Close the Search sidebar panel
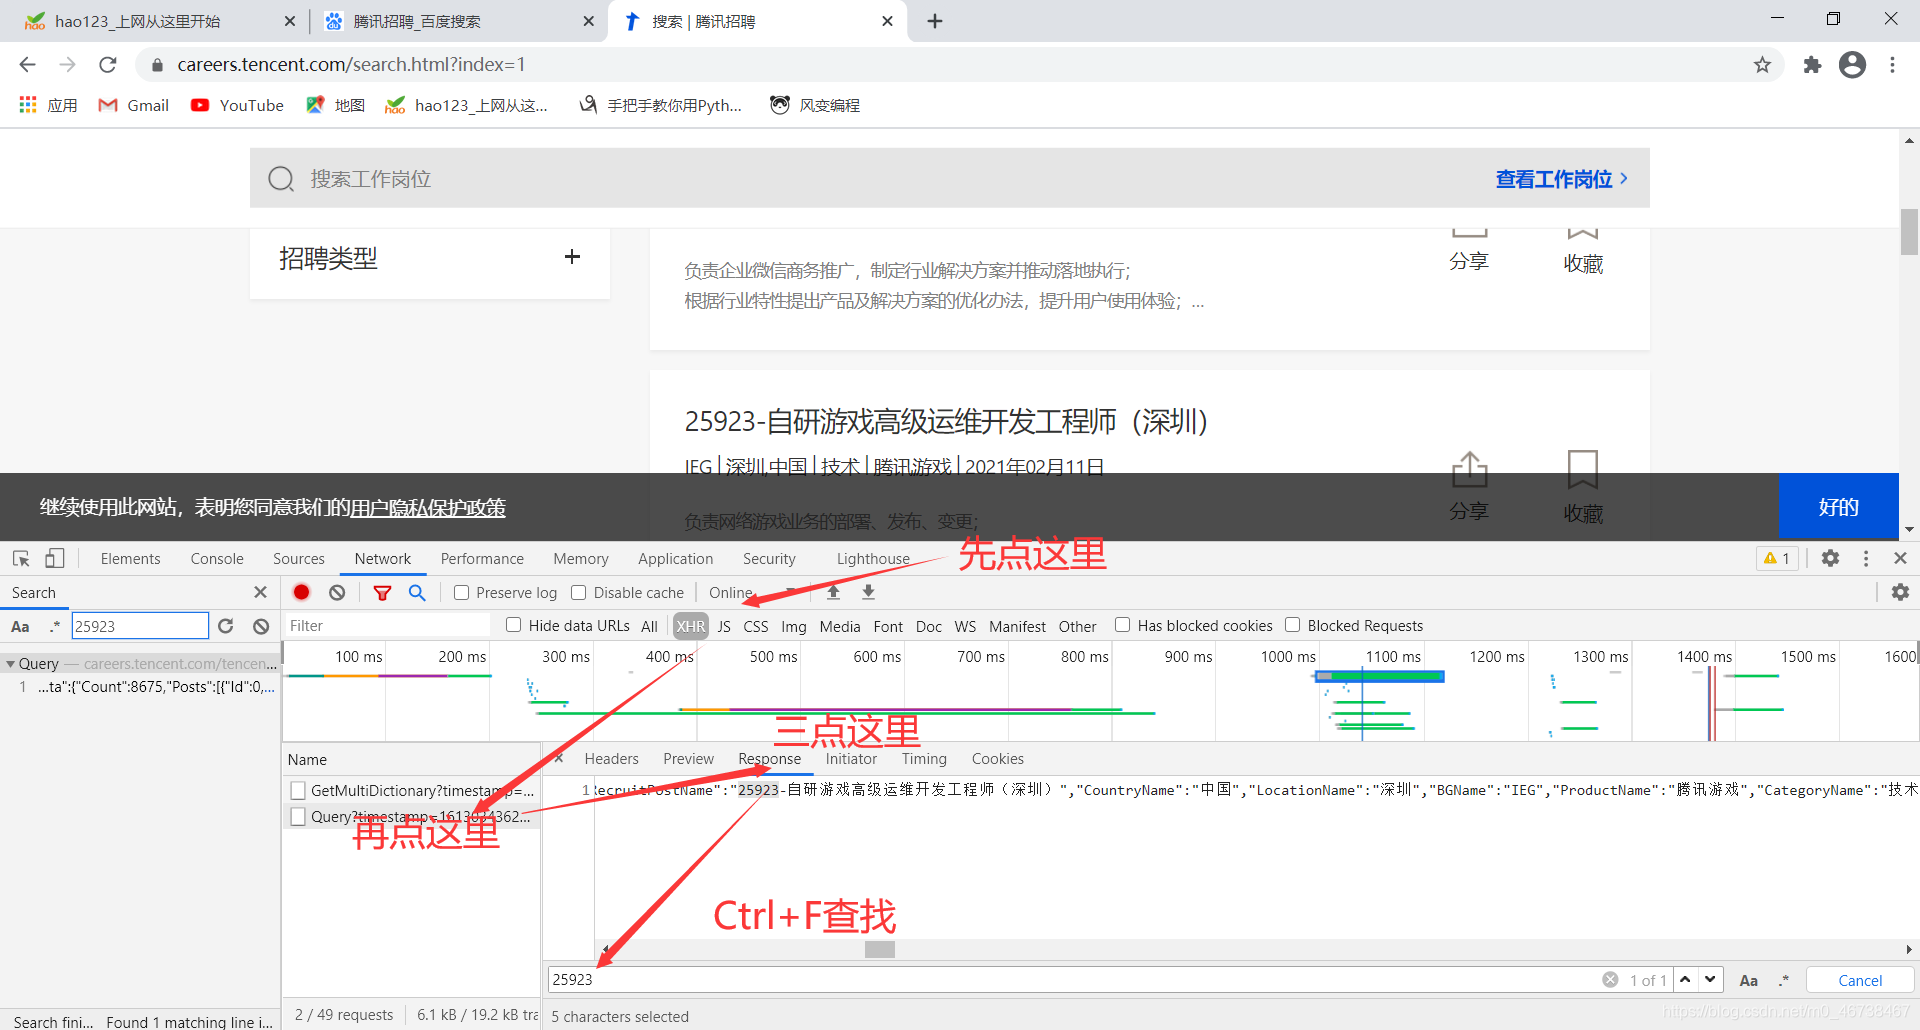 [260, 592]
